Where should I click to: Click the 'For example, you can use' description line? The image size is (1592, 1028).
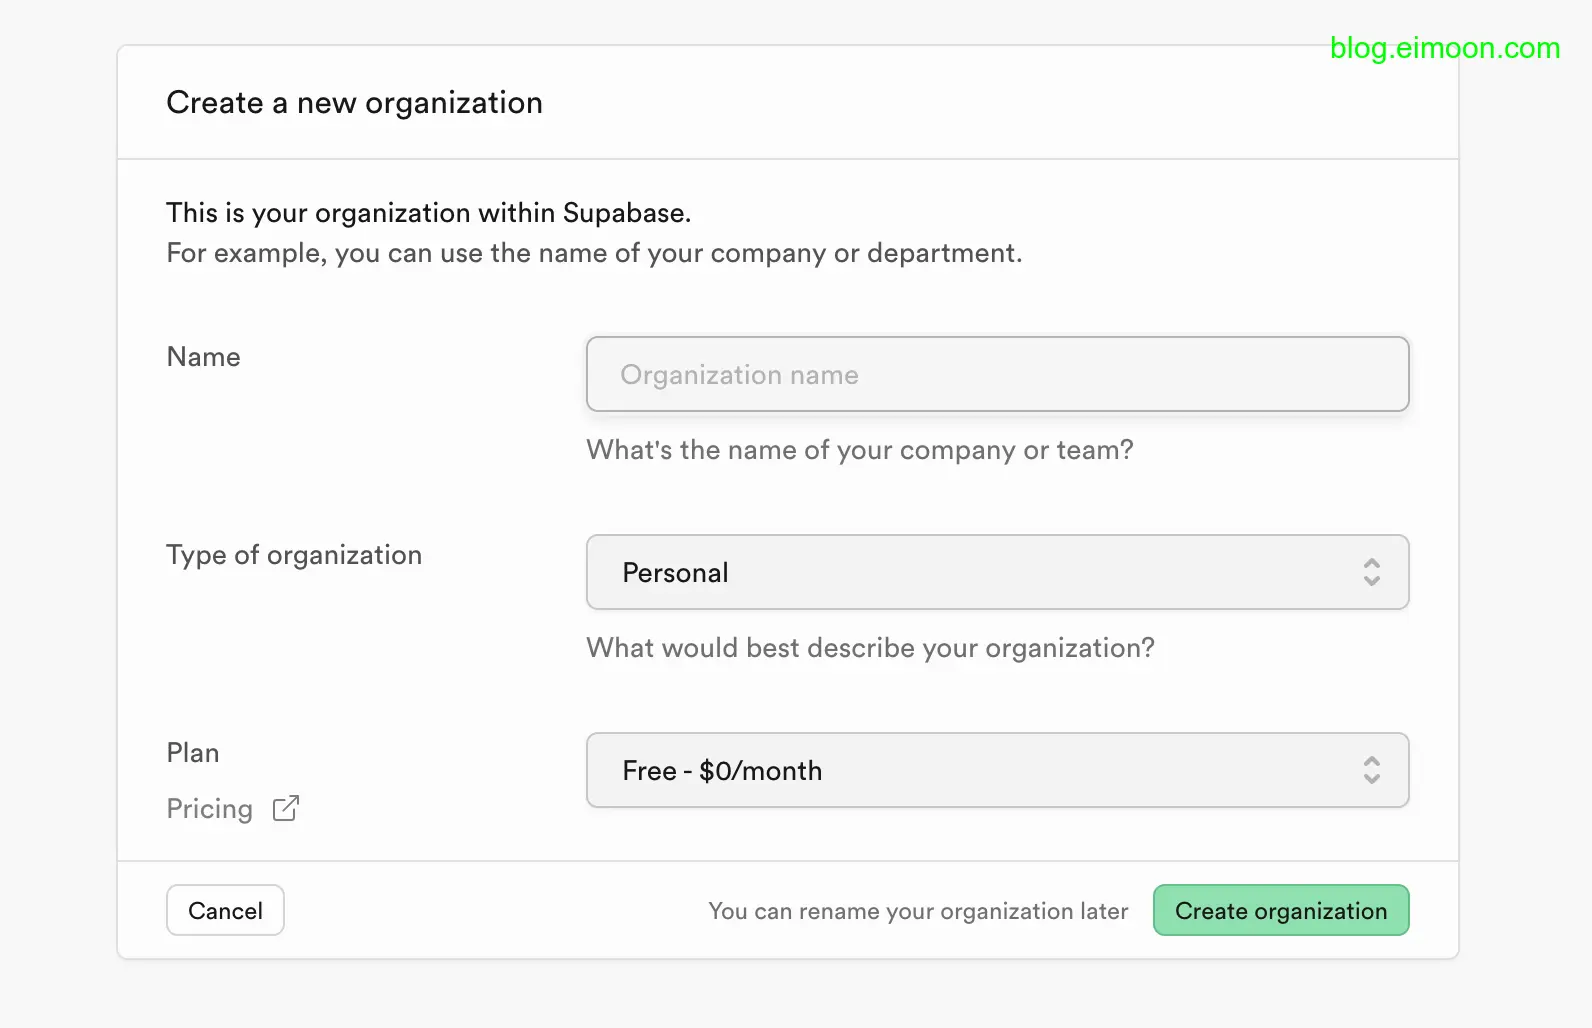click(594, 253)
